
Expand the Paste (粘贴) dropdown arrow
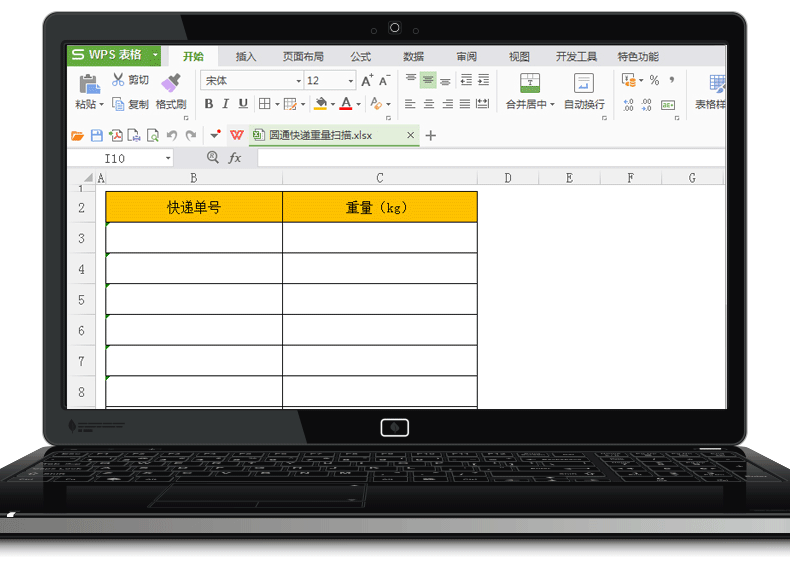click(101, 104)
